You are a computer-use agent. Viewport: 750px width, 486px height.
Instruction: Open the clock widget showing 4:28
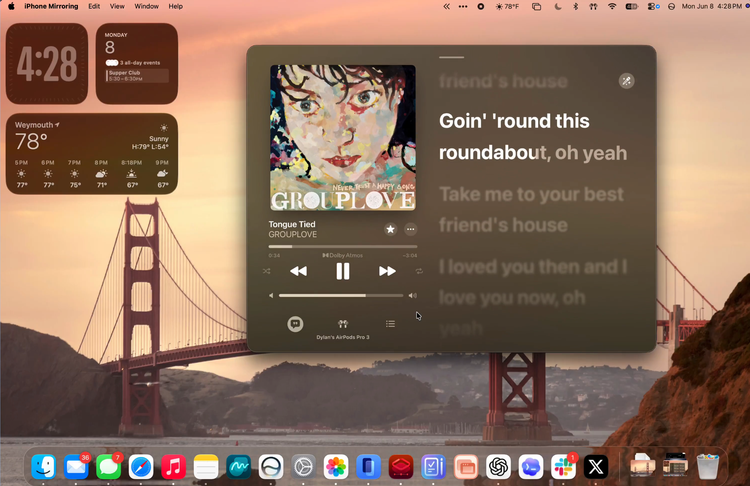(x=47, y=64)
